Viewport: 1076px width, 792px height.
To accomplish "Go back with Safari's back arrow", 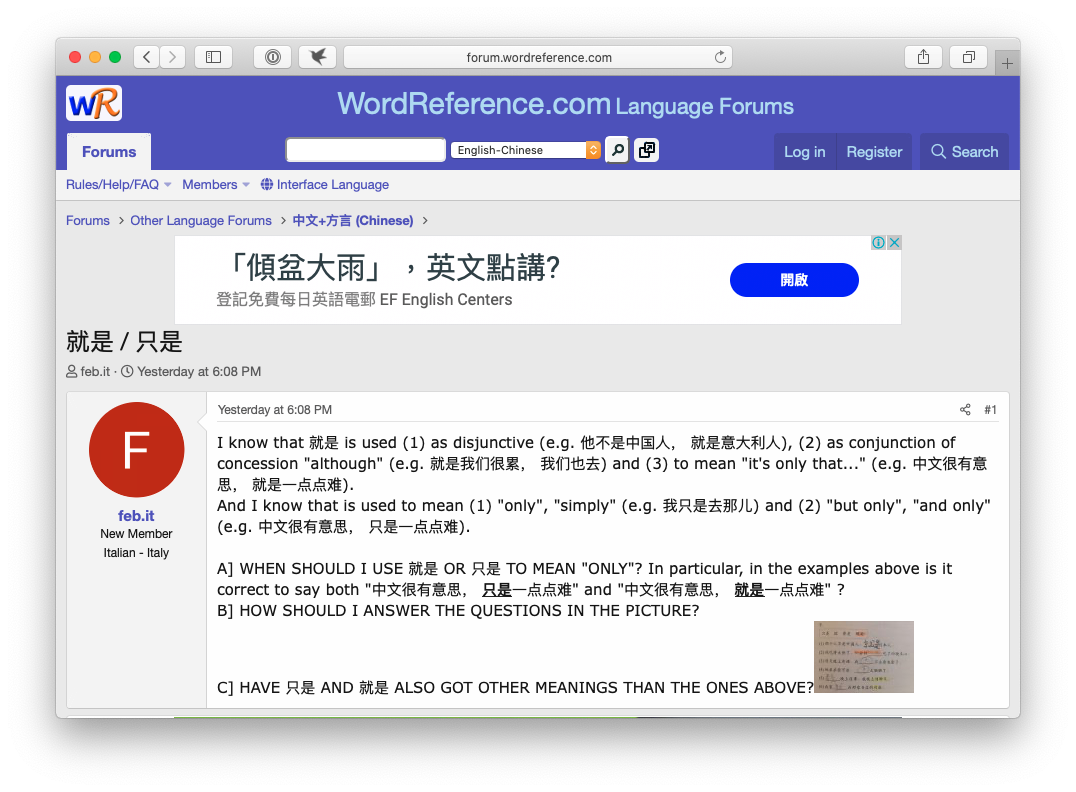I will coord(147,57).
